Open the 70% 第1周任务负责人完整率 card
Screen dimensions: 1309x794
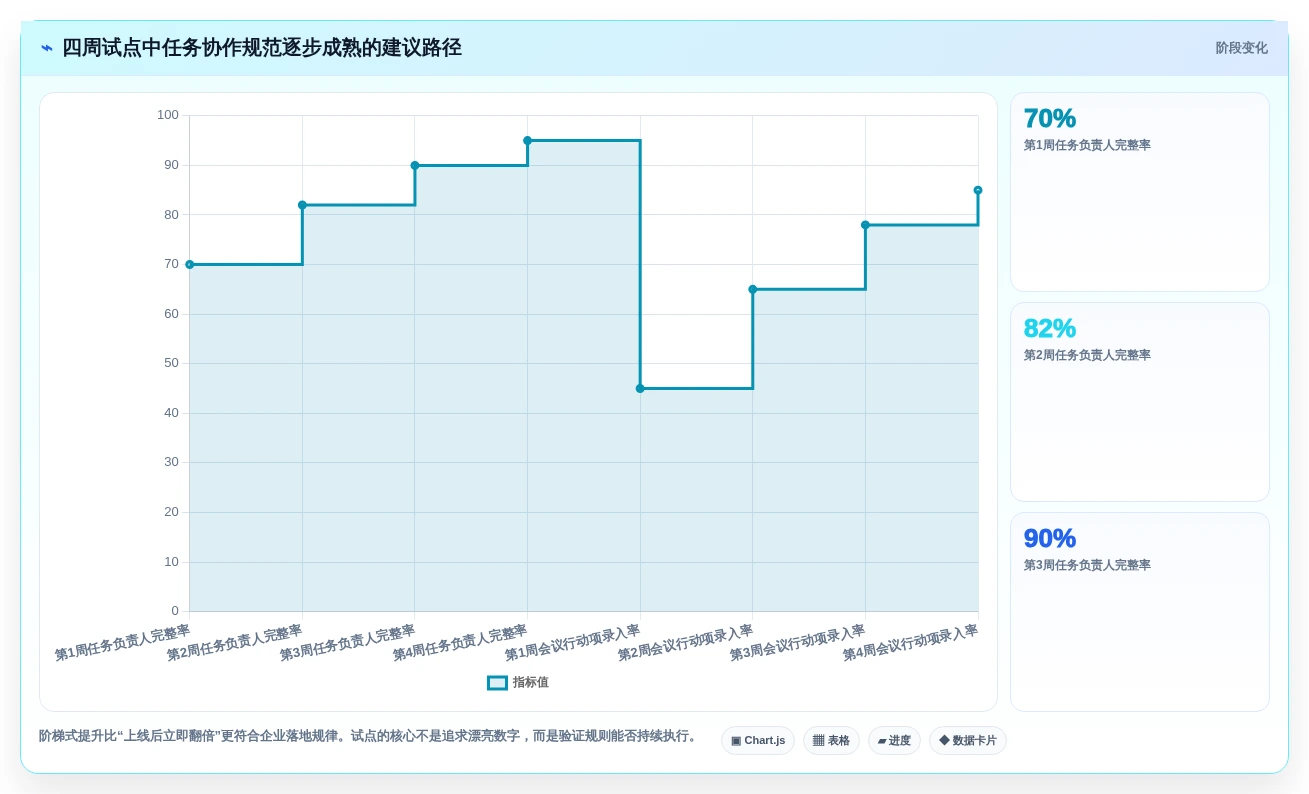pos(1140,192)
